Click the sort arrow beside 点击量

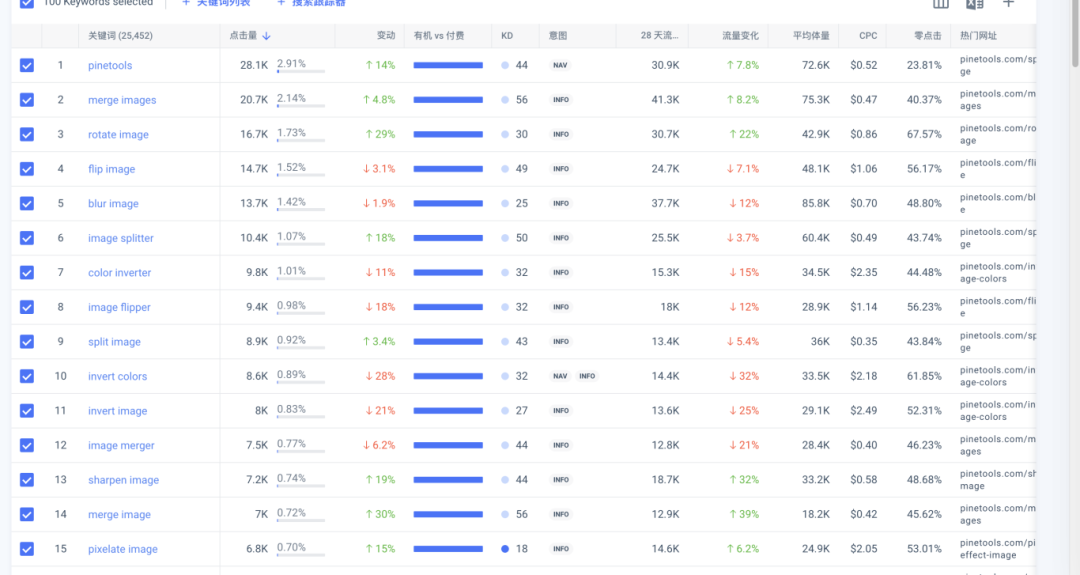pyautogui.click(x=267, y=36)
